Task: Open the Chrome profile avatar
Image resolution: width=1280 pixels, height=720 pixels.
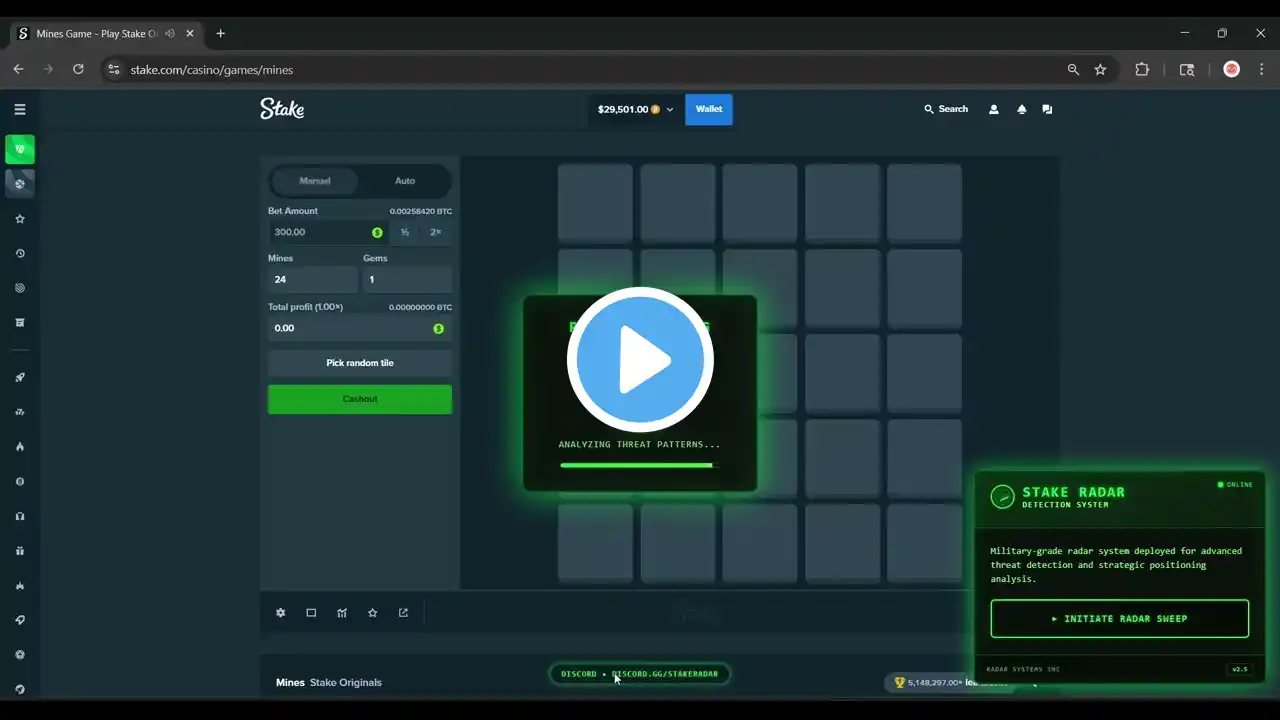Action: pyautogui.click(x=1232, y=70)
